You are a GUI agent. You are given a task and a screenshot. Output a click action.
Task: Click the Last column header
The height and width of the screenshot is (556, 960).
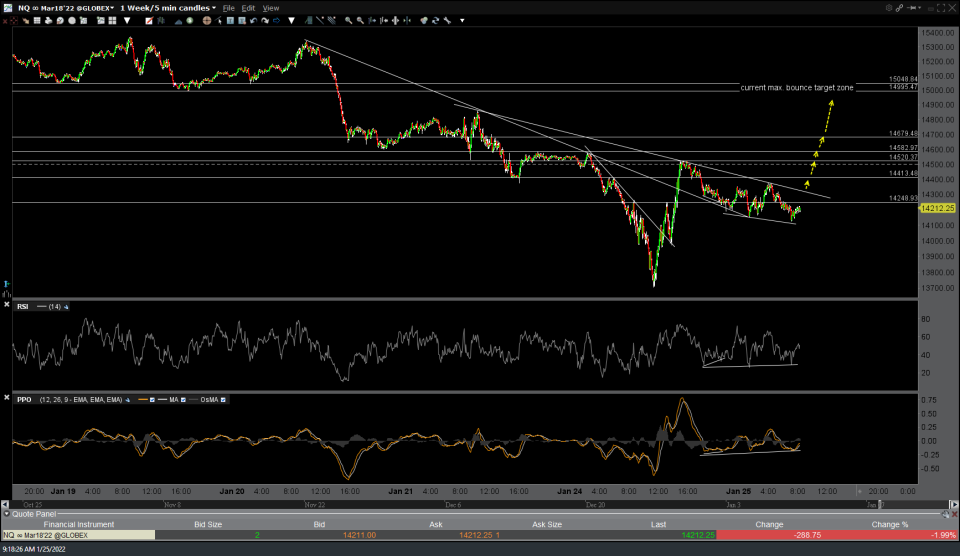coord(658,525)
